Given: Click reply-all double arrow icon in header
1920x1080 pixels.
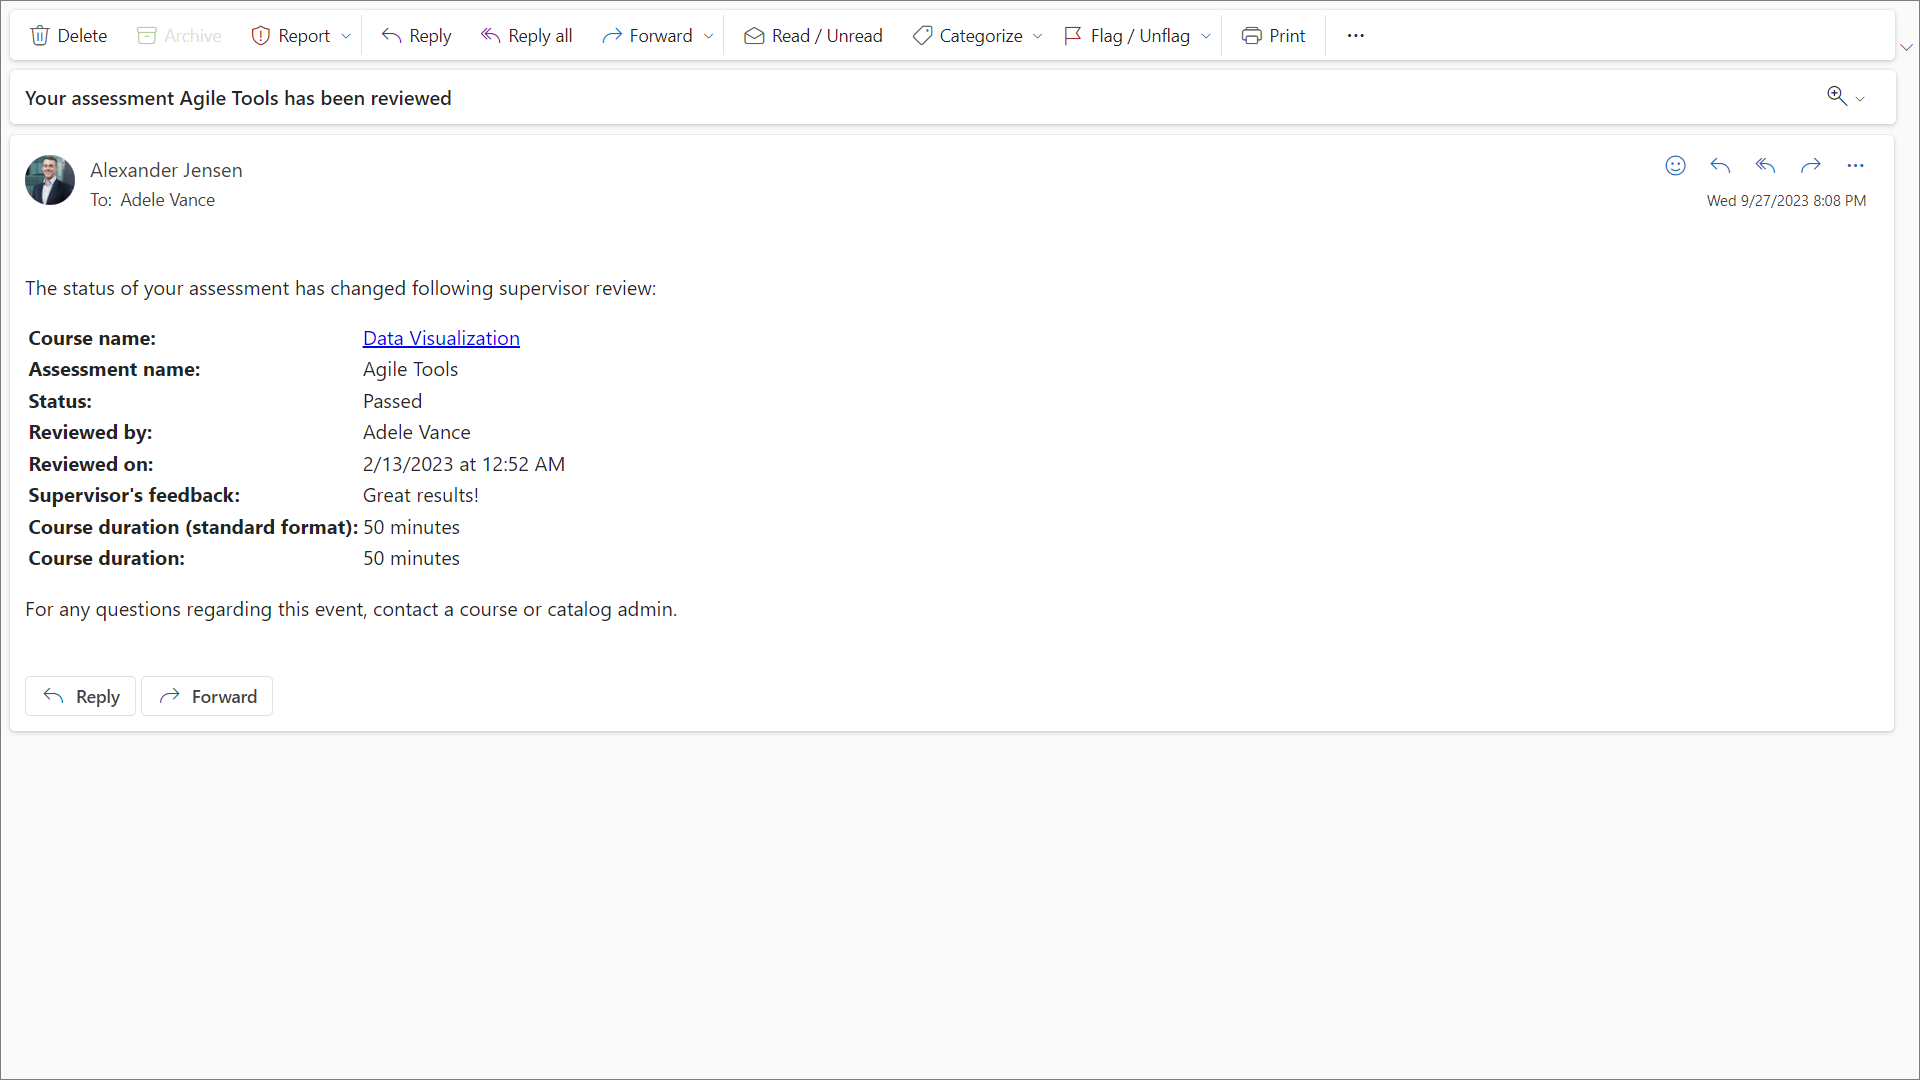Looking at the screenshot, I should (x=1765, y=166).
